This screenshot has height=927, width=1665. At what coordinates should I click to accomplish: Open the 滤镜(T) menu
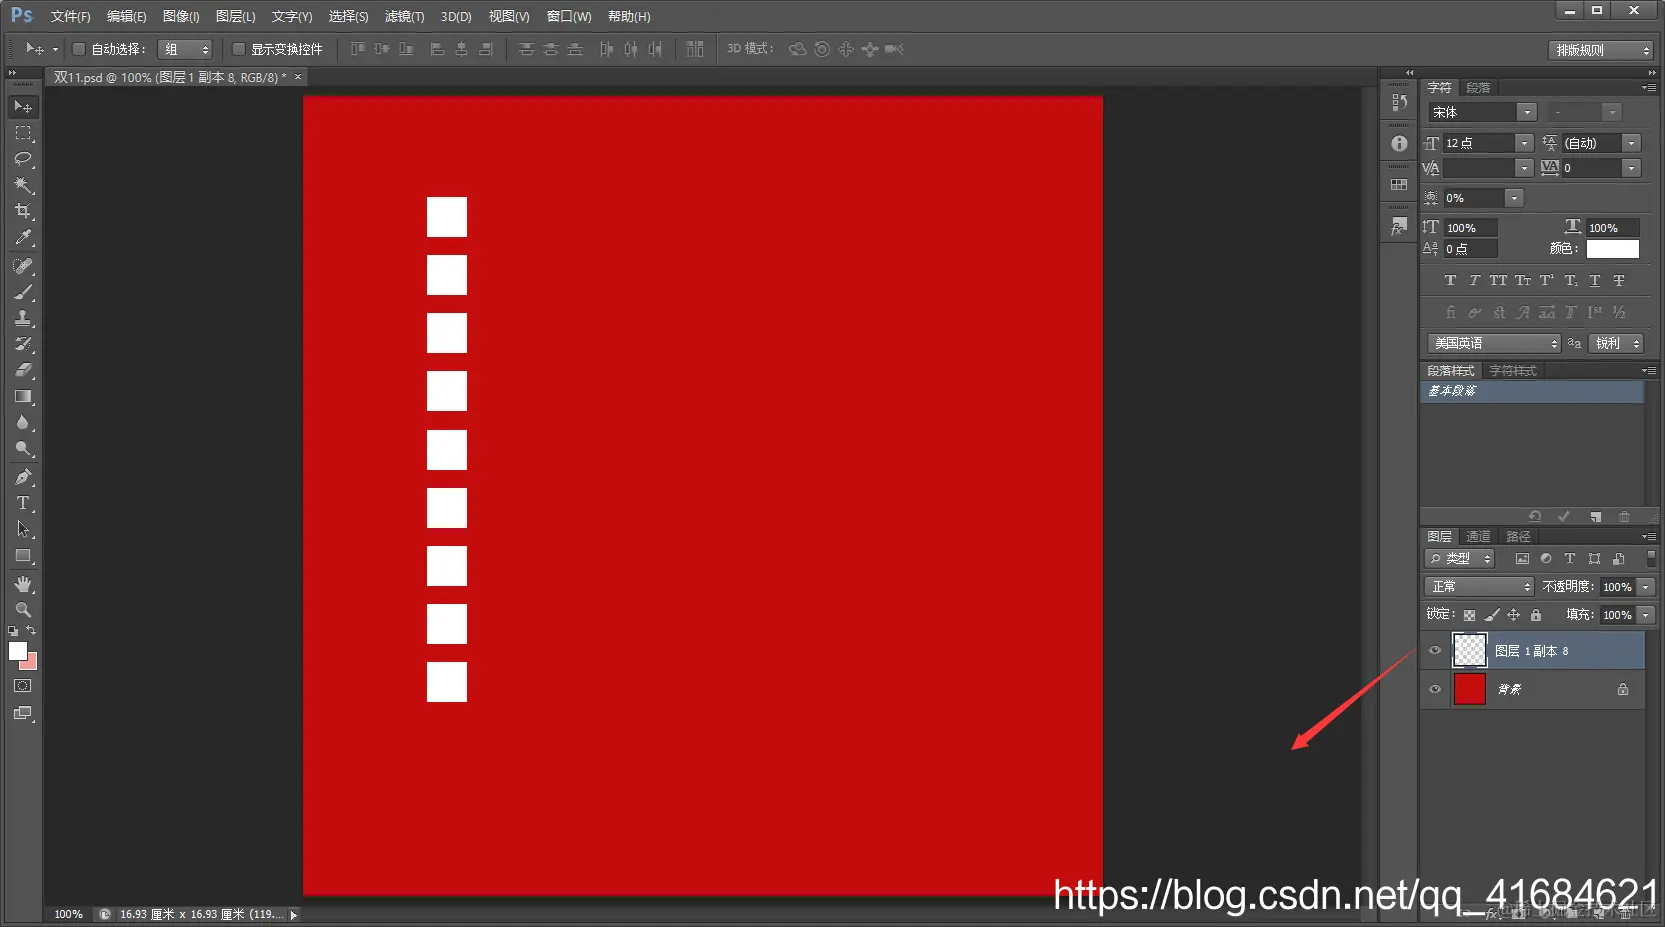[404, 16]
